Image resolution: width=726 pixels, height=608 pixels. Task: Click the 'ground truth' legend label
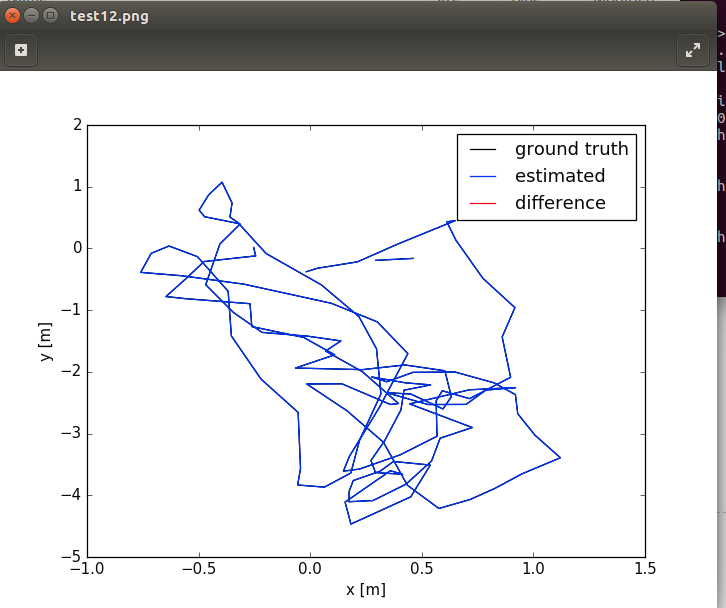(571, 150)
